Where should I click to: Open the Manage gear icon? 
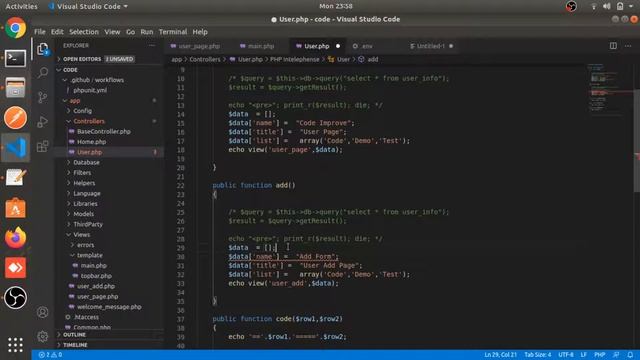point(43,336)
